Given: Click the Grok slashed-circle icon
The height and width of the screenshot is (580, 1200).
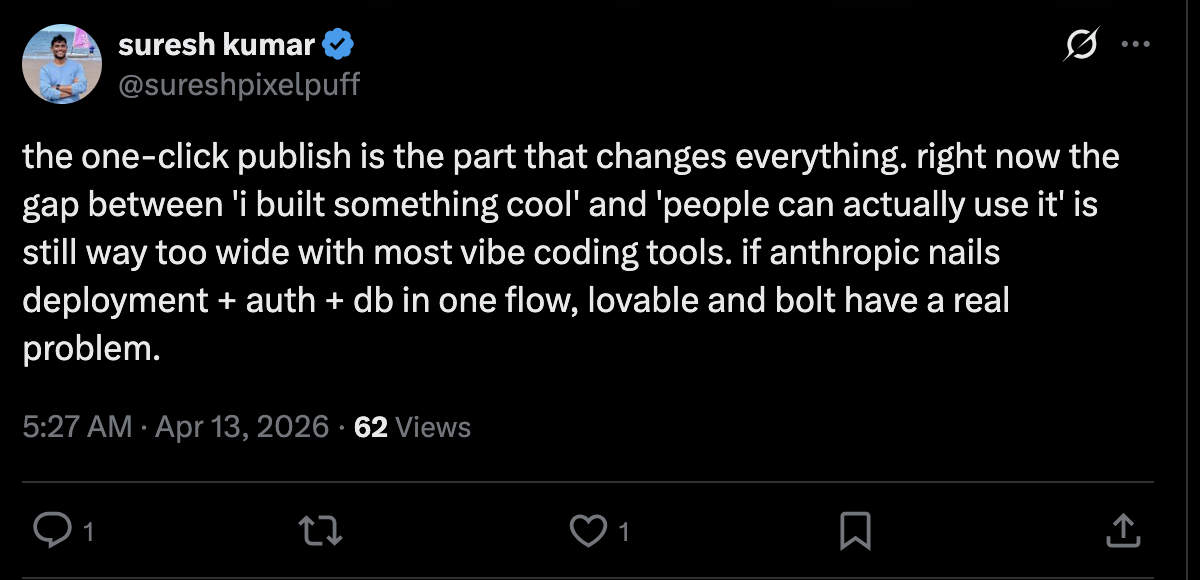Looking at the screenshot, I should (1084, 46).
